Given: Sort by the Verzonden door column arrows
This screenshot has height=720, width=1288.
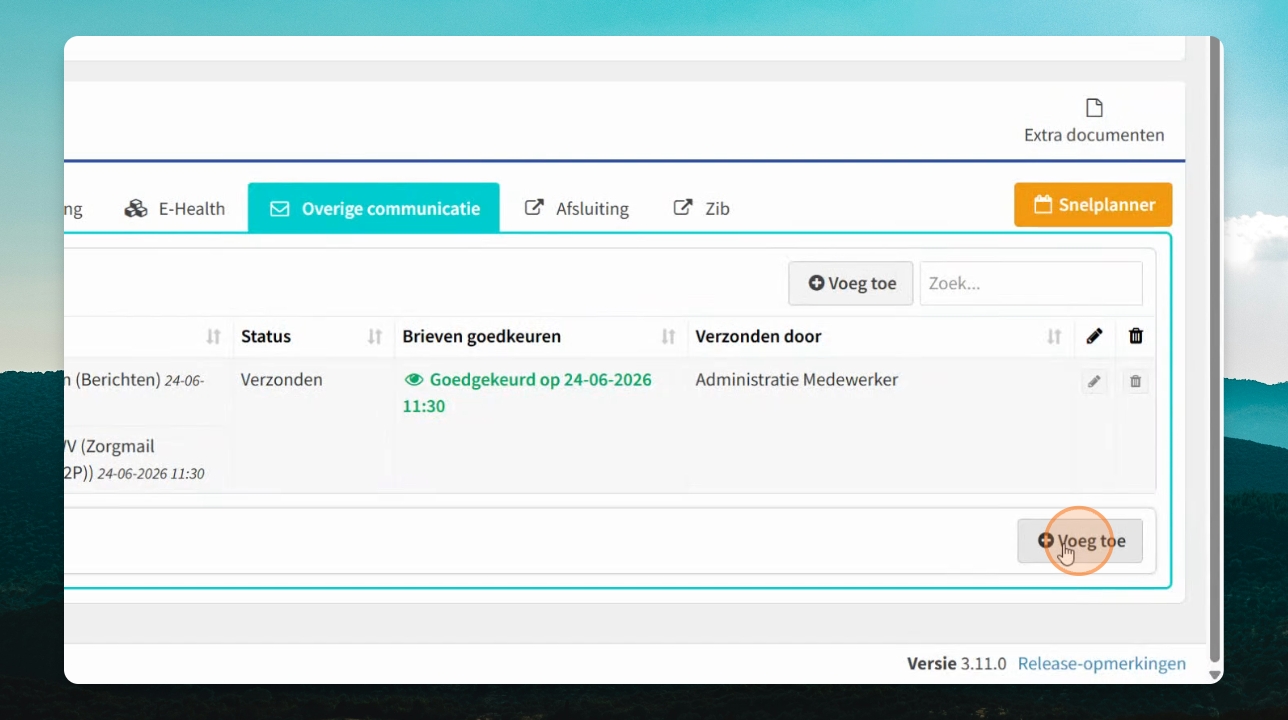Looking at the screenshot, I should coord(1054,337).
